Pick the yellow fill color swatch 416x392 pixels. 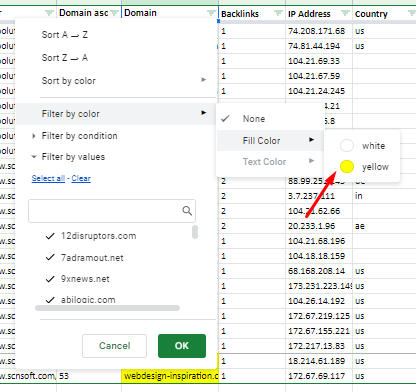[347, 167]
